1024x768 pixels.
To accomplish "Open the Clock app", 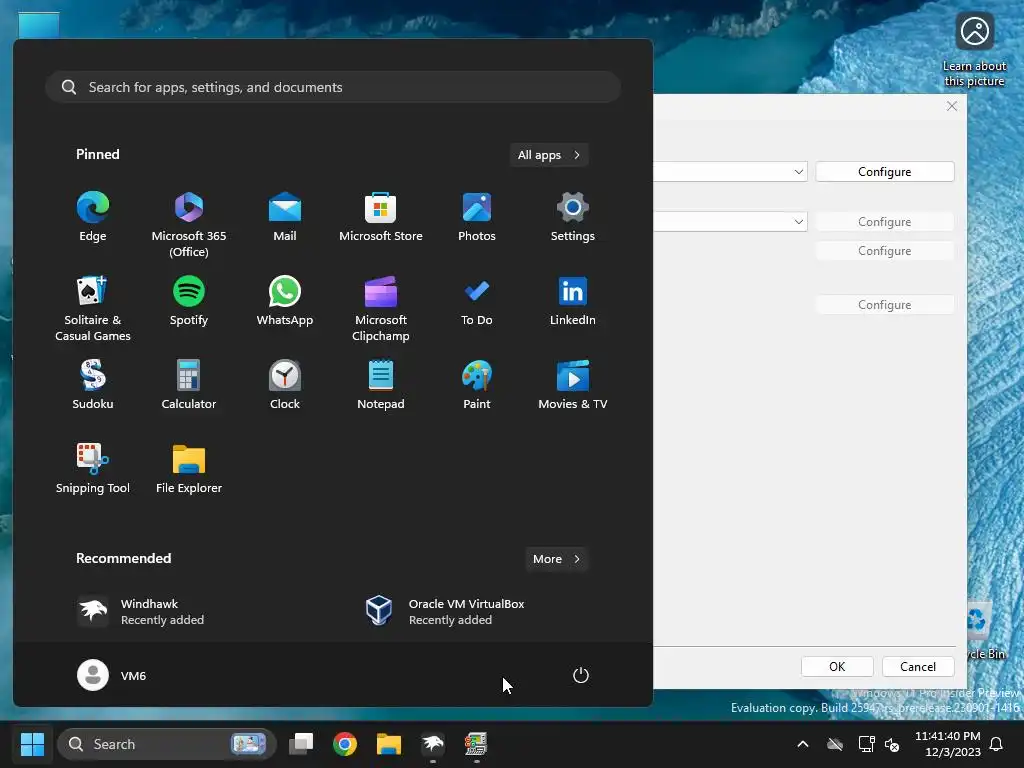I will click(285, 385).
